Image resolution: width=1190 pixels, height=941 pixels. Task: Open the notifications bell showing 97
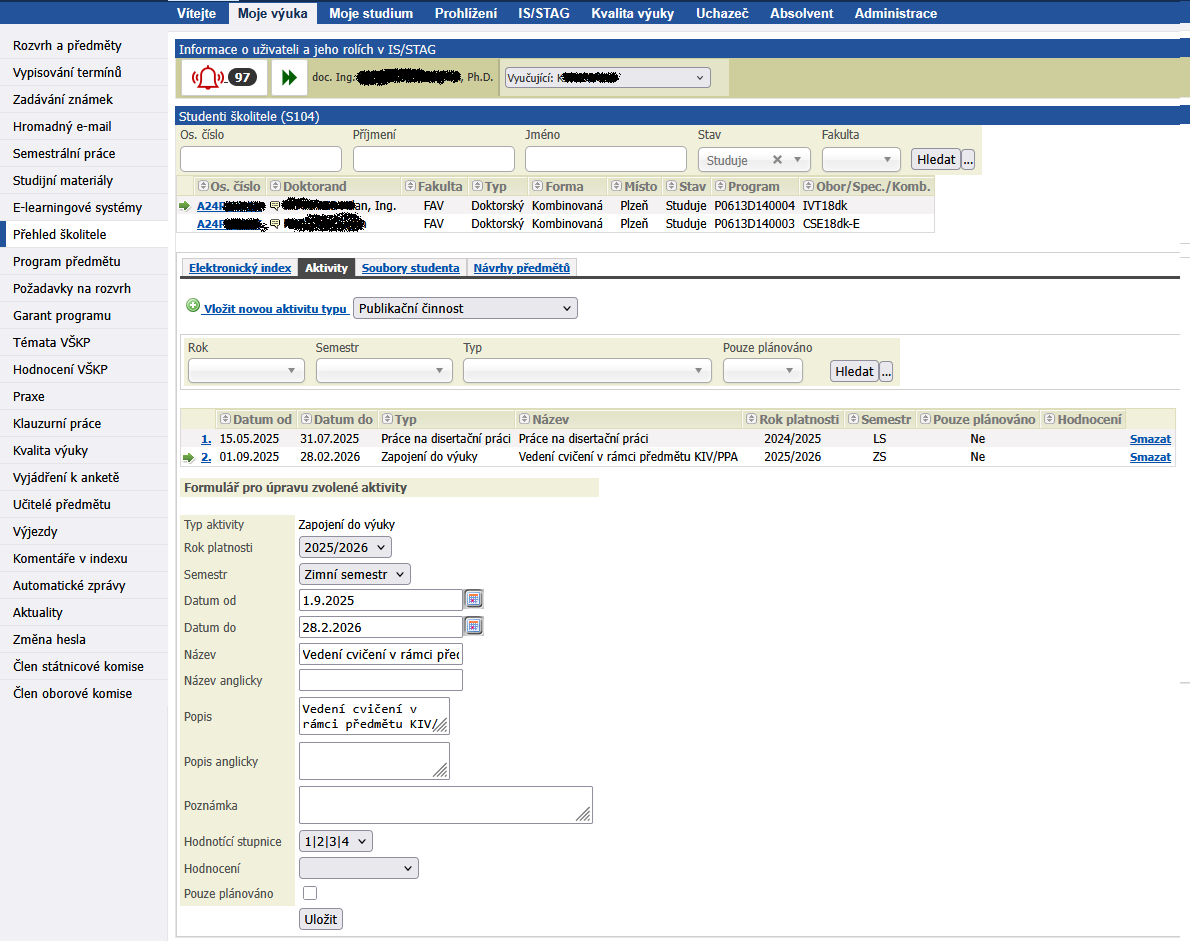coord(224,77)
